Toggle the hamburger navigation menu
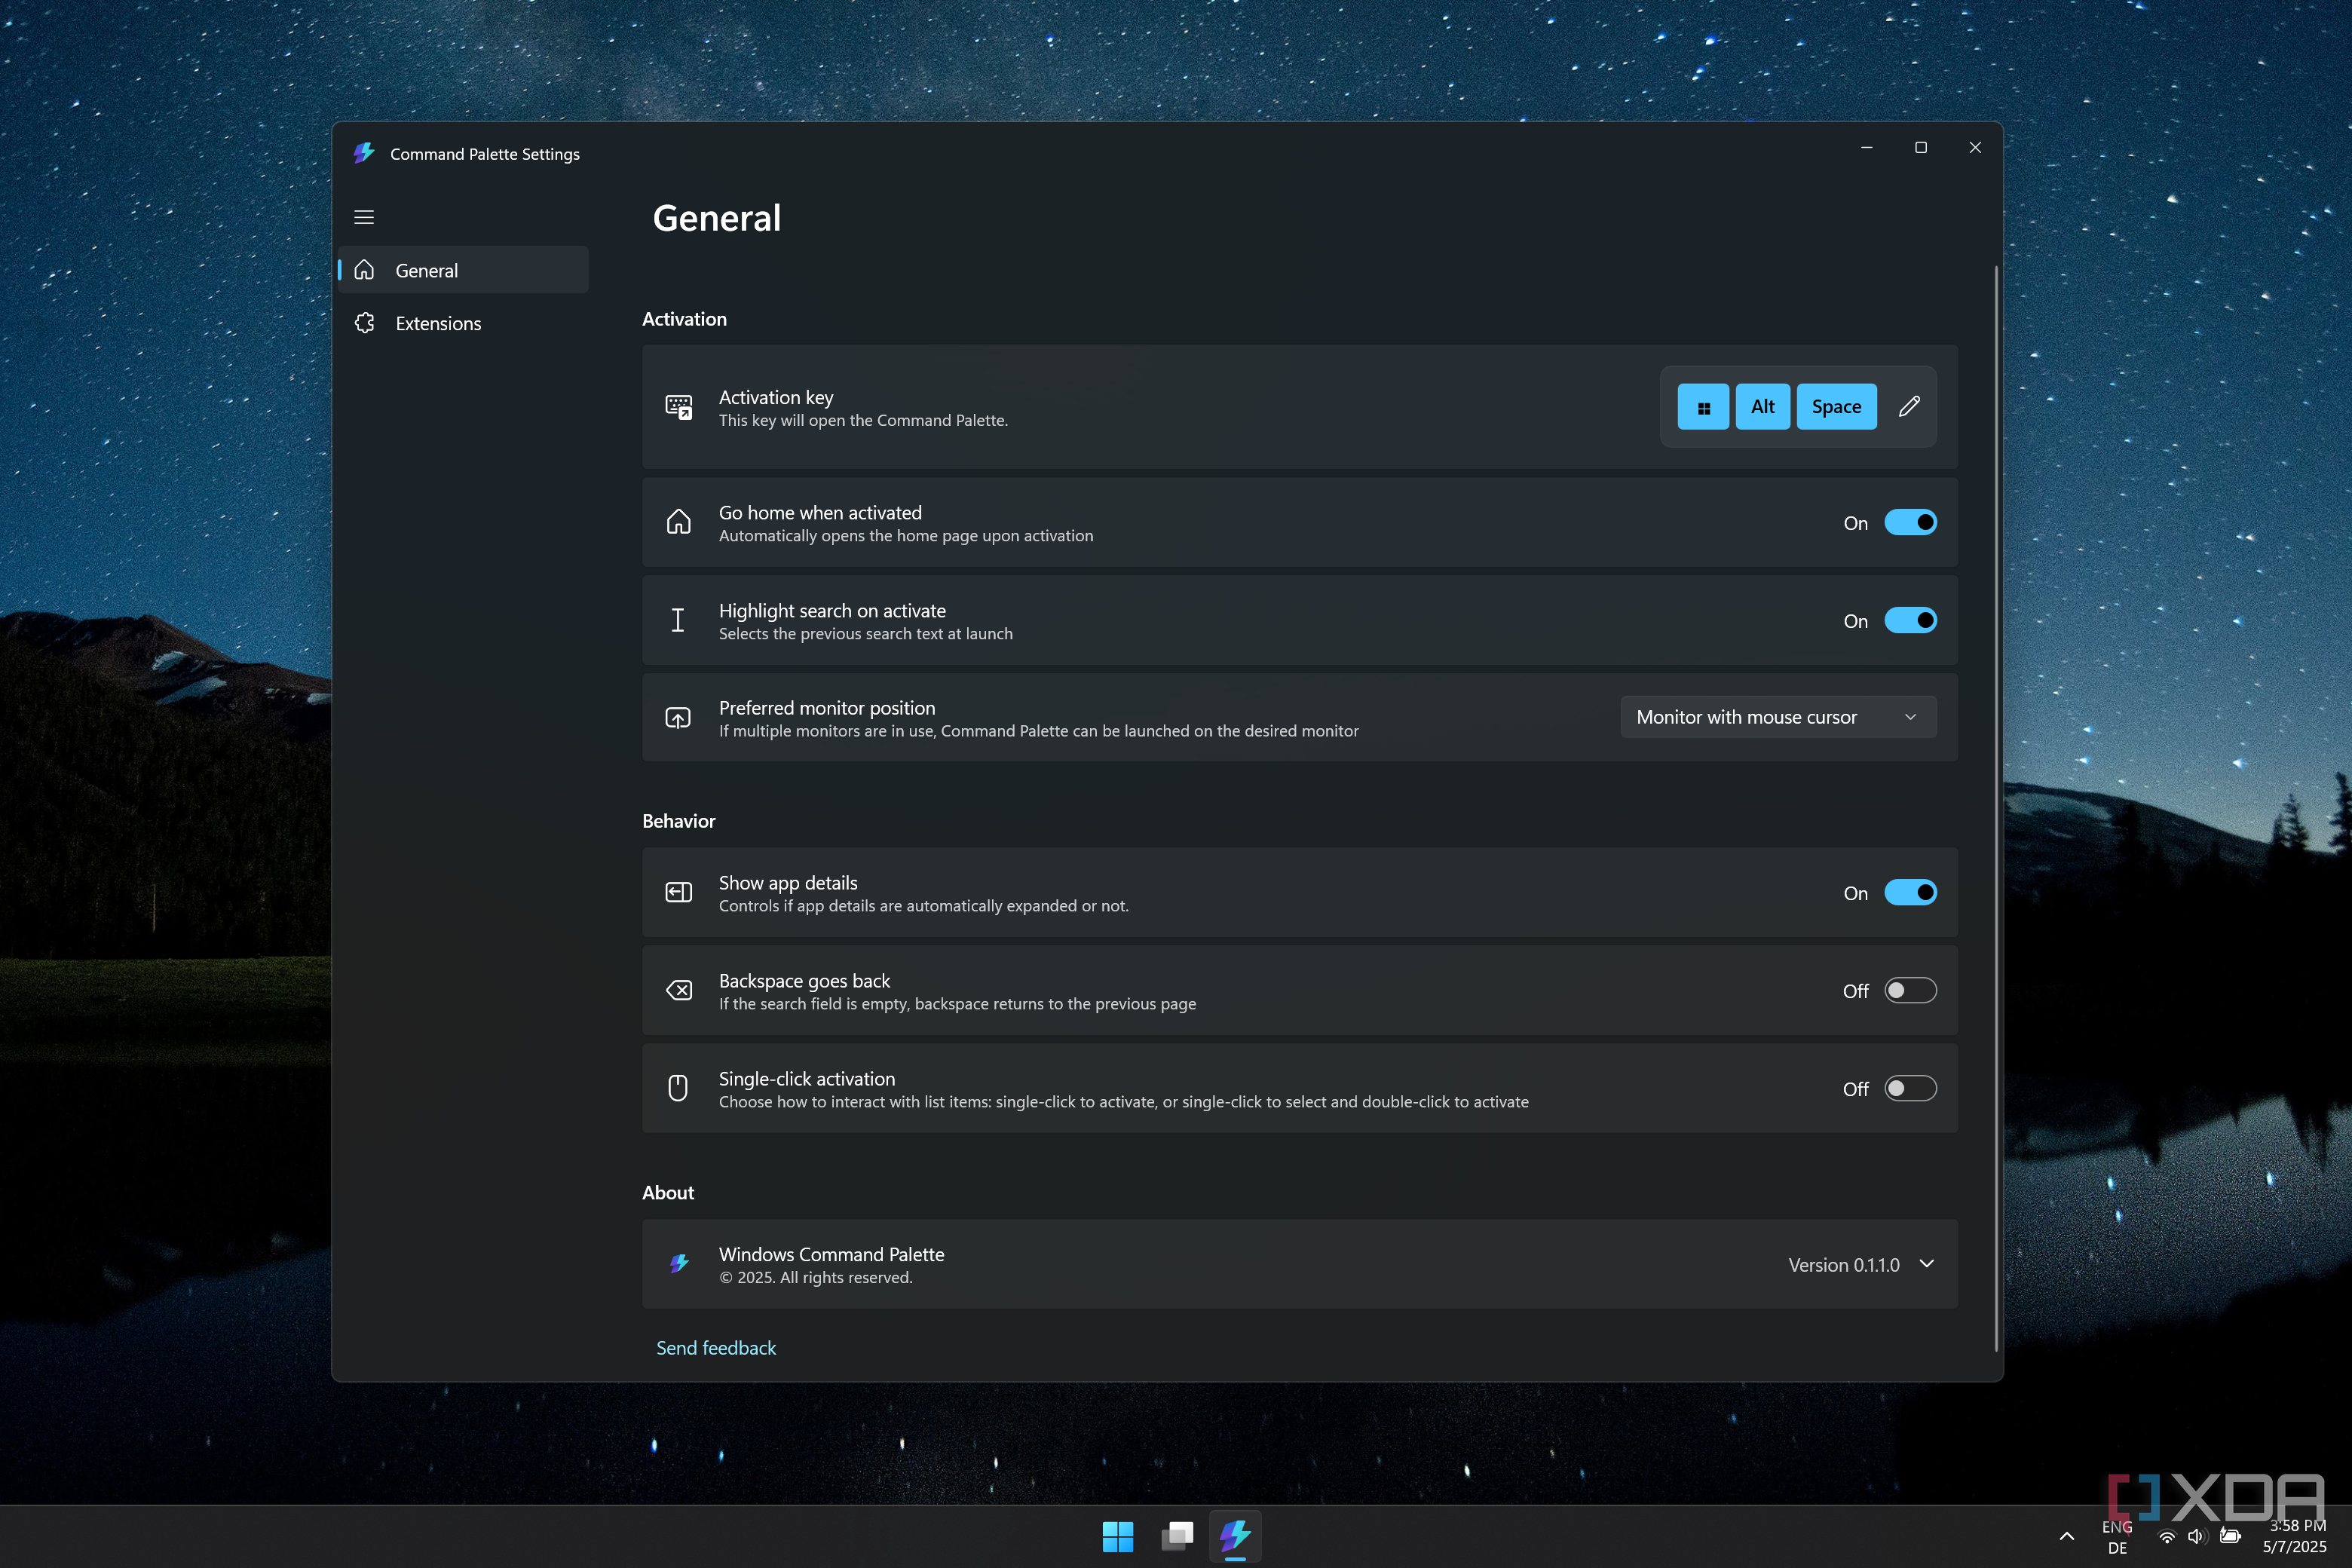The height and width of the screenshot is (1568, 2352). pos(364,217)
